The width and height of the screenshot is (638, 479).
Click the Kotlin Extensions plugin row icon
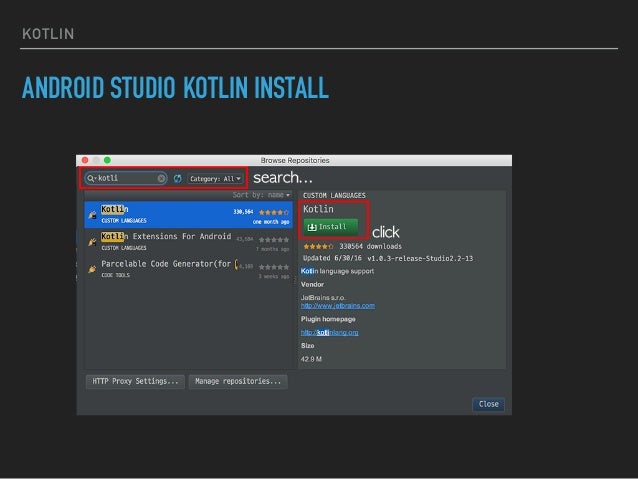(x=92, y=241)
